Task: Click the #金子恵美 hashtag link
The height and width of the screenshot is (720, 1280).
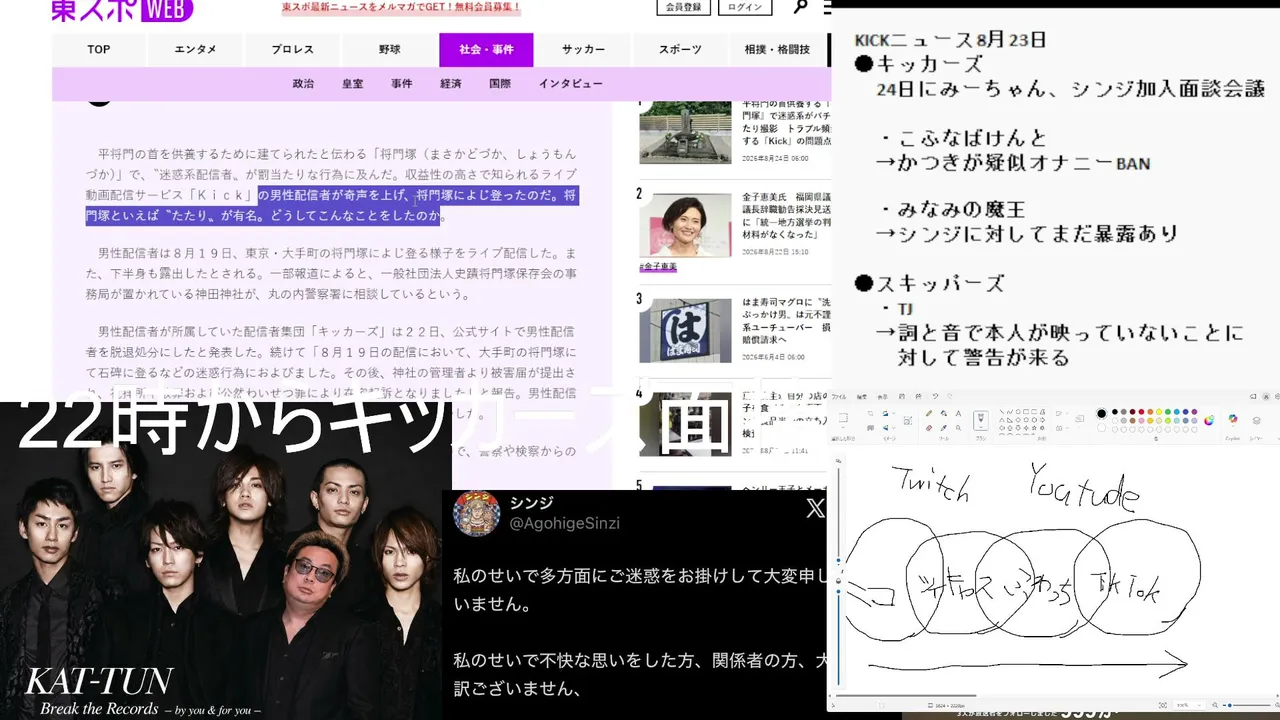Action: pos(658,267)
